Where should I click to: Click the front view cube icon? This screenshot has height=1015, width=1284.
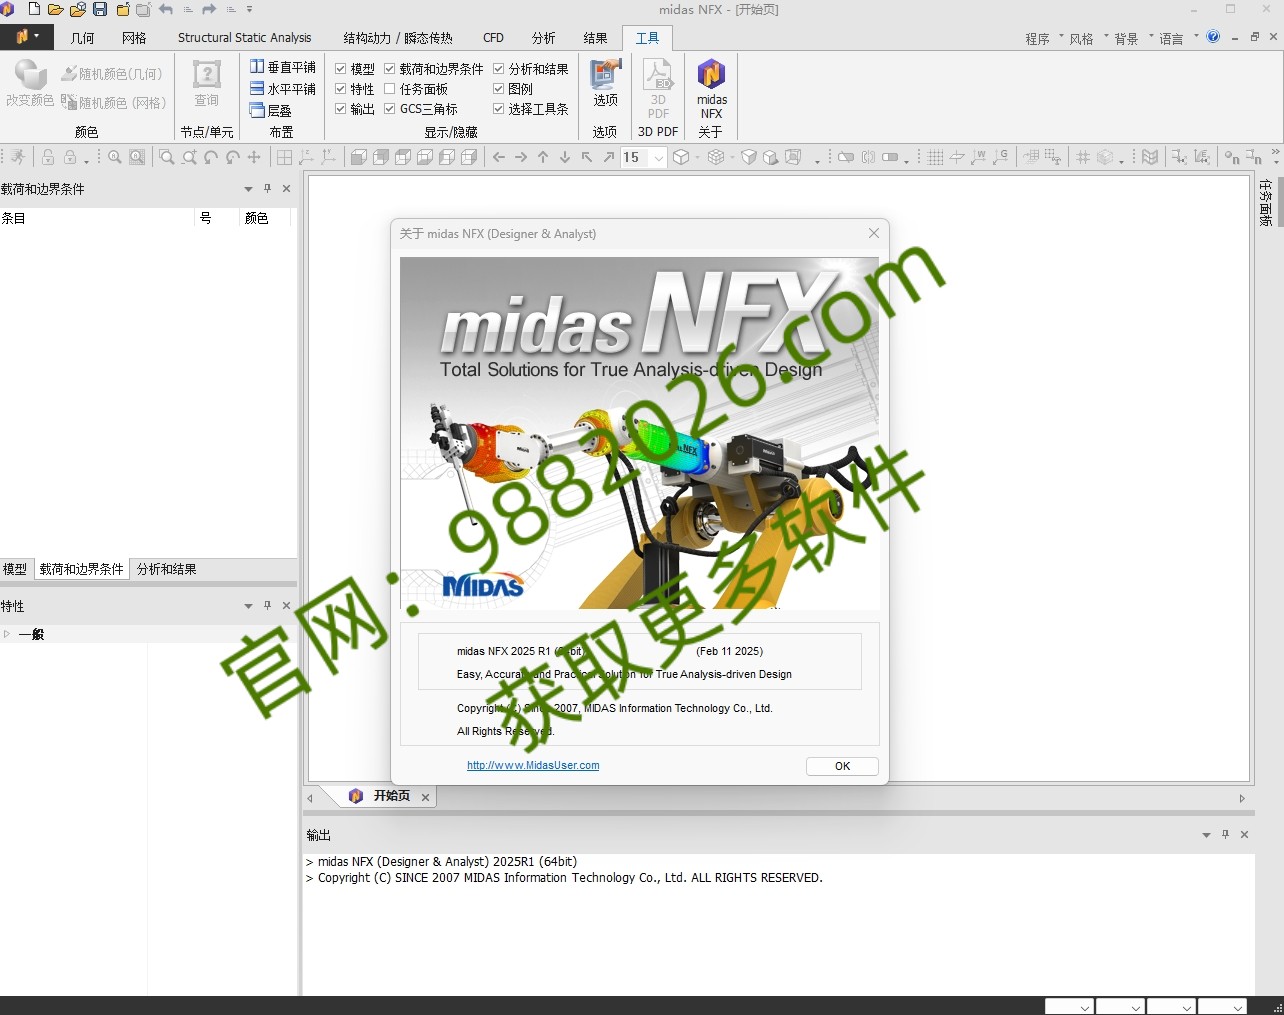click(359, 157)
